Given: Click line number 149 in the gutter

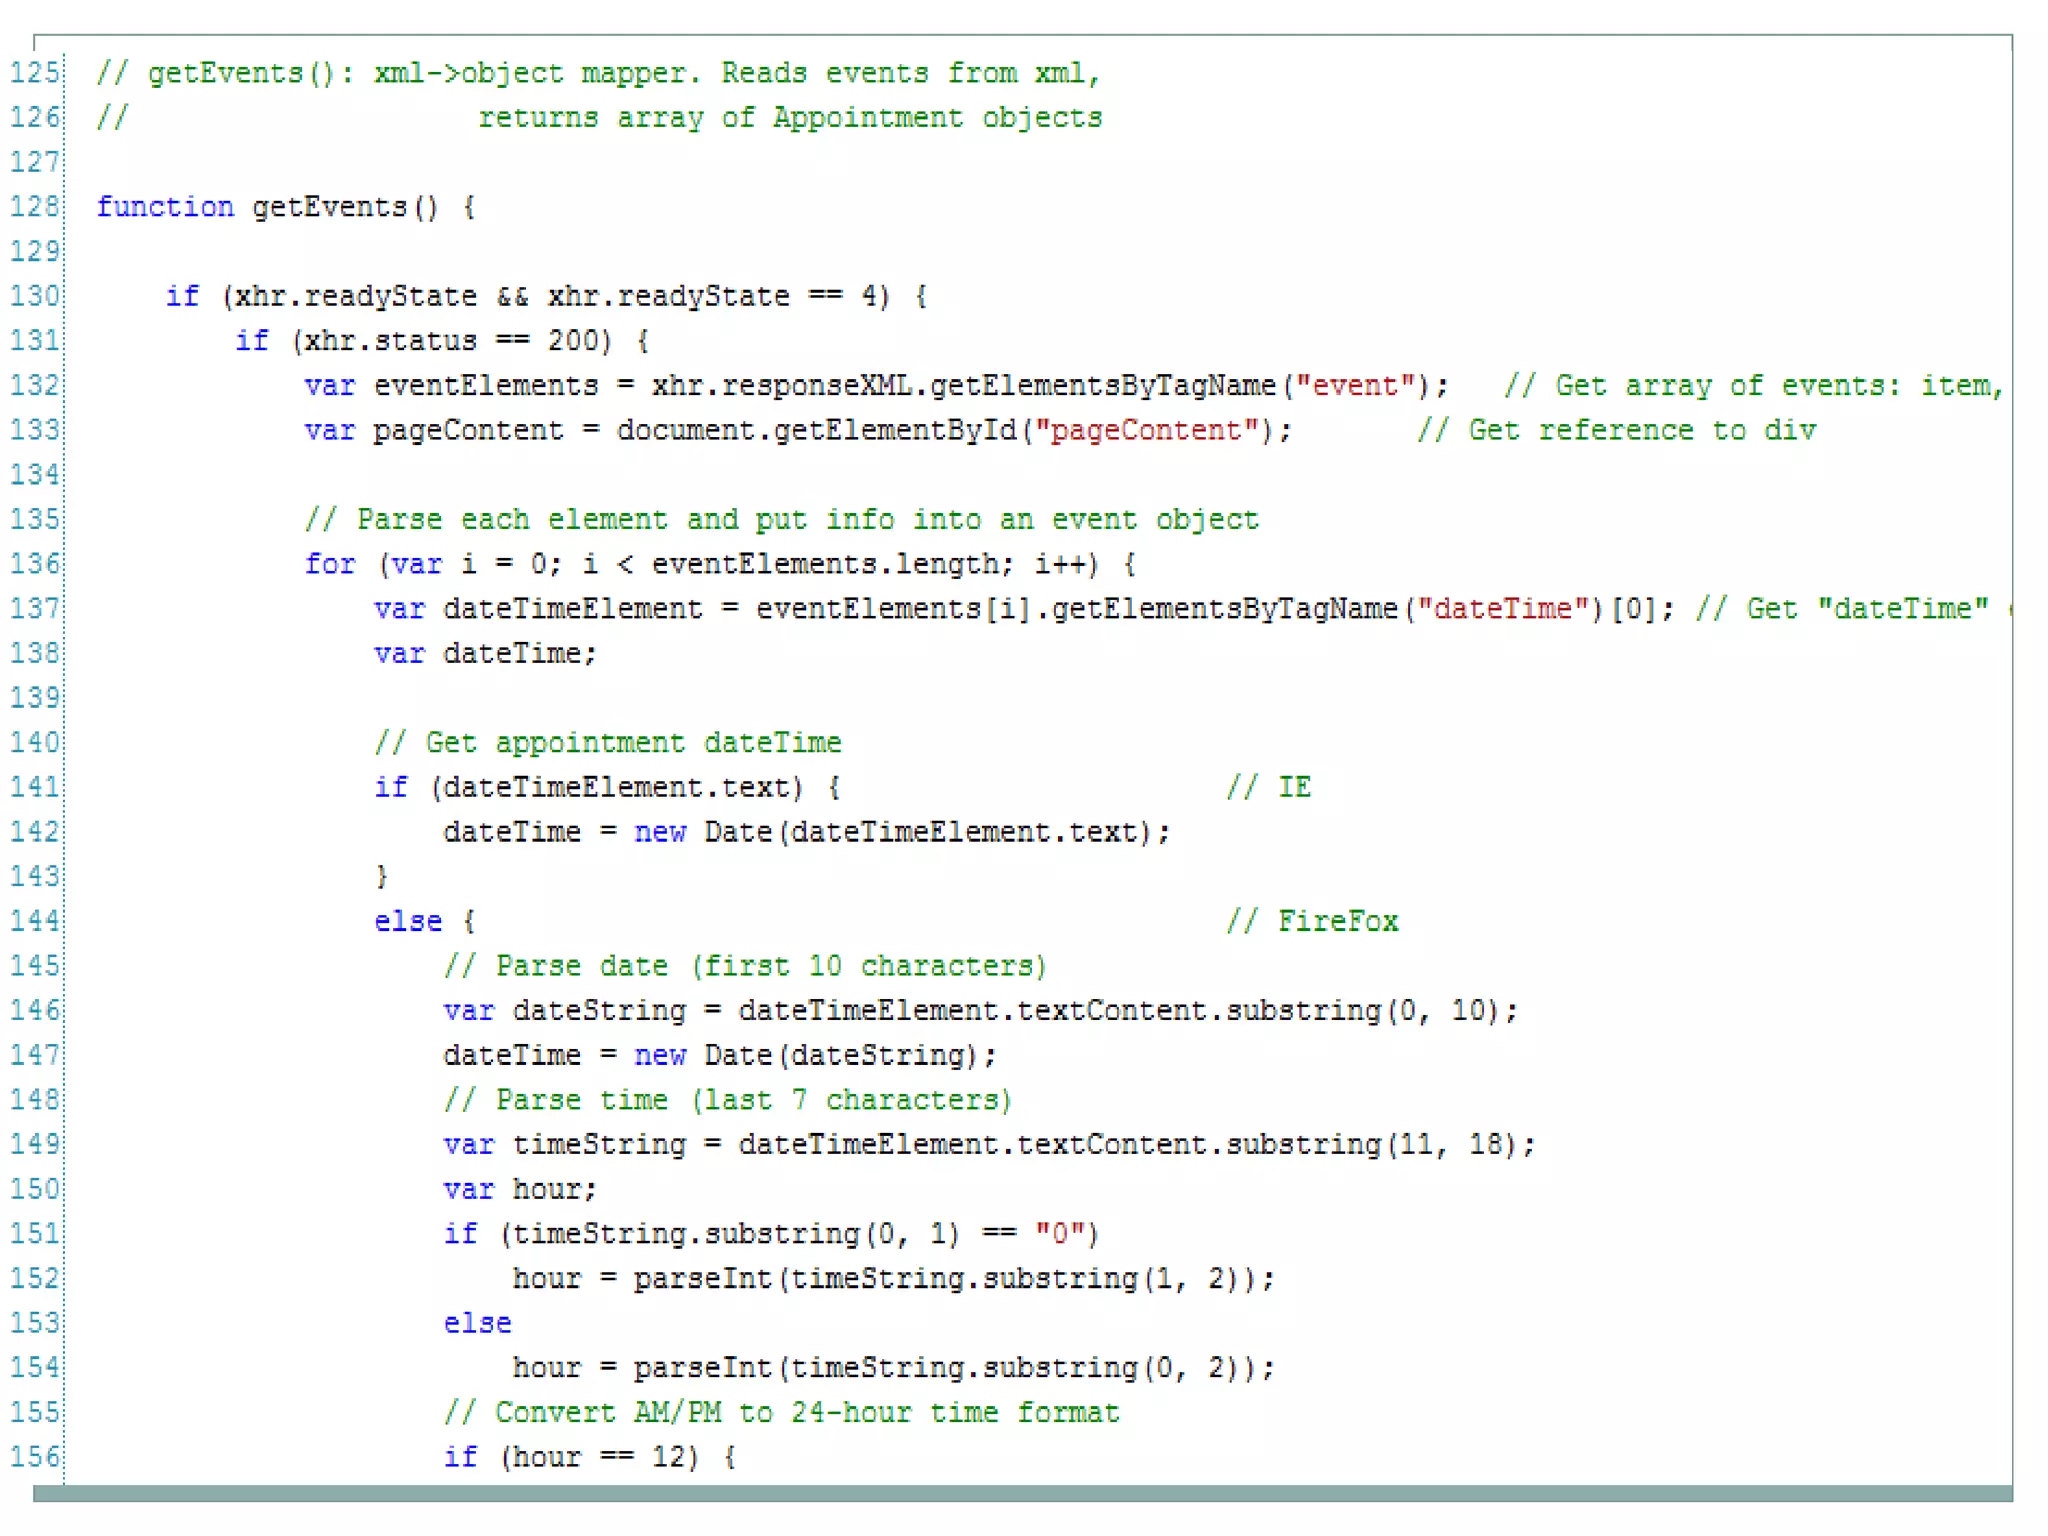Looking at the screenshot, I should (x=35, y=1144).
